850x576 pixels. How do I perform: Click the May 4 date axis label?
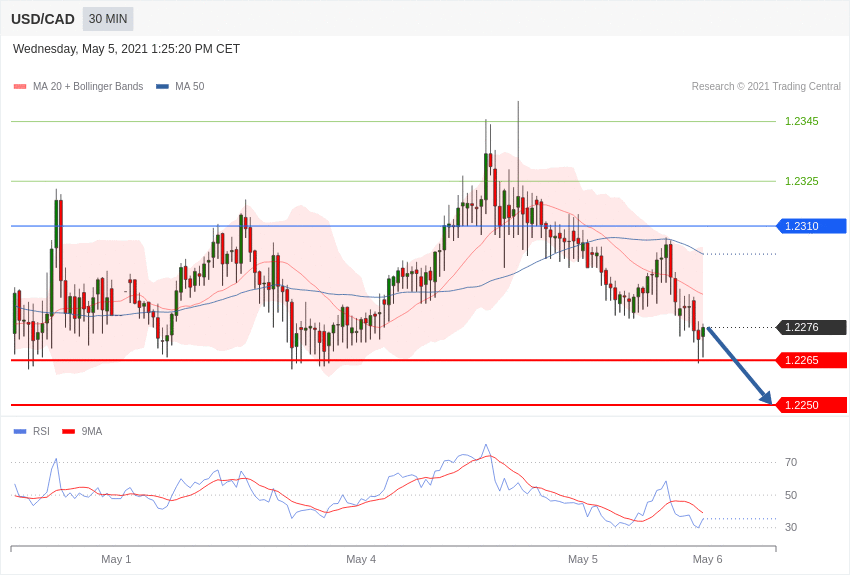click(x=361, y=559)
